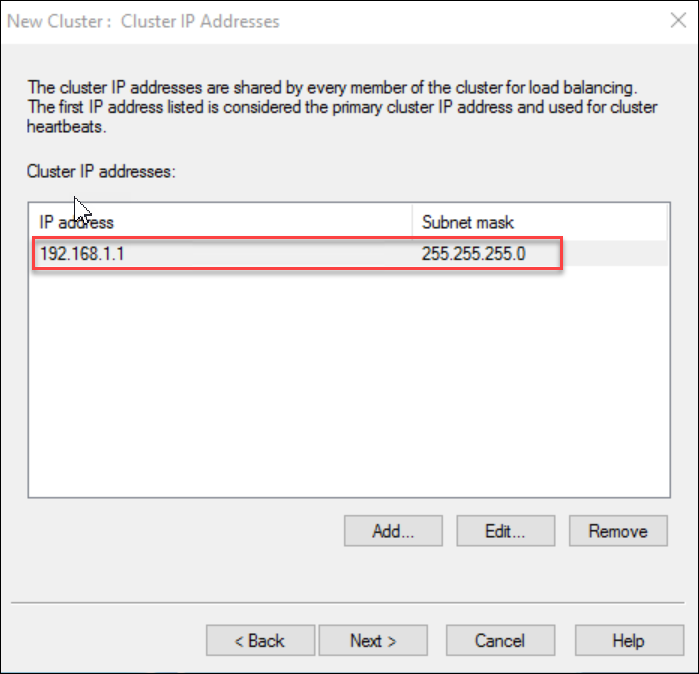
Task: Click the divider between the column headers
Action: [412, 222]
